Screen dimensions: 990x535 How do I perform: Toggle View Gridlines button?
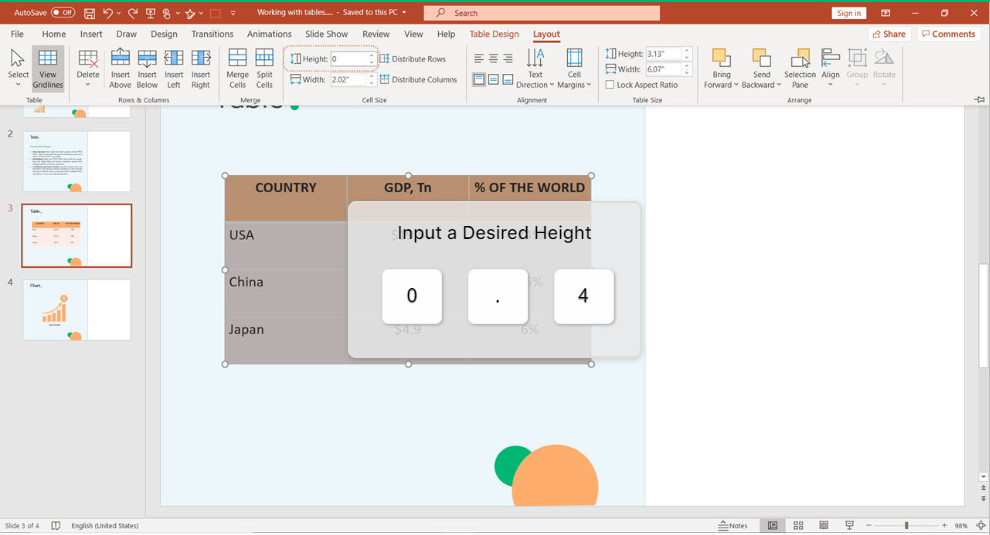(x=48, y=68)
